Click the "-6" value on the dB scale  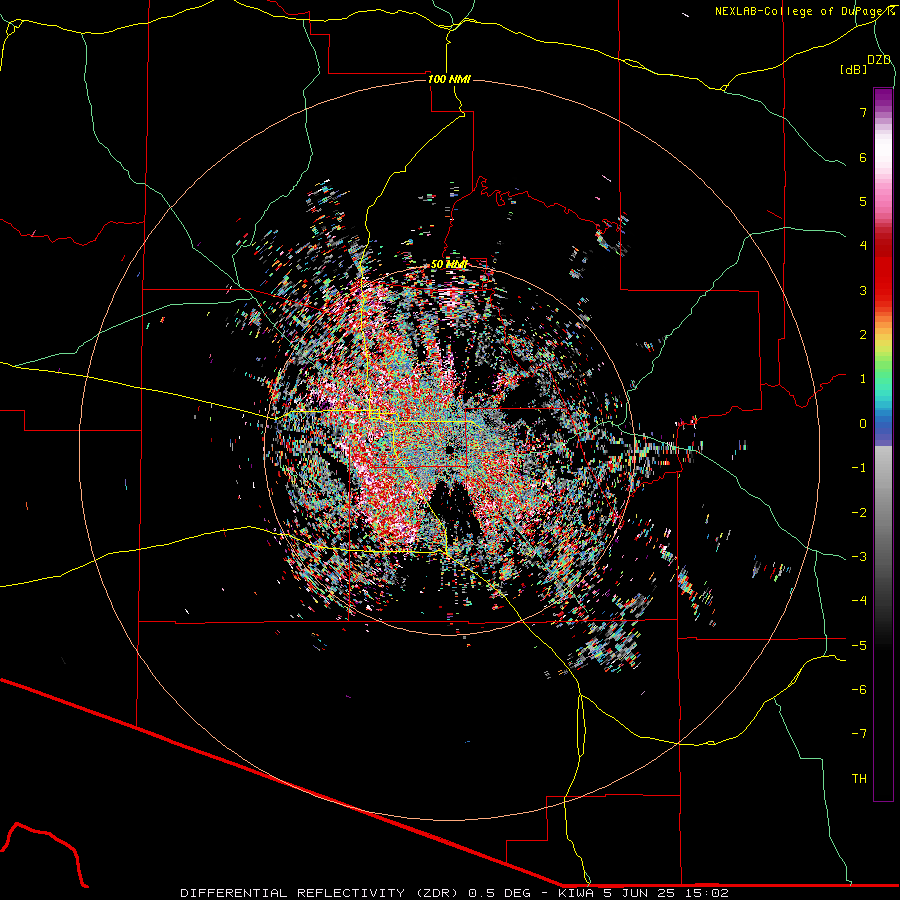859,690
